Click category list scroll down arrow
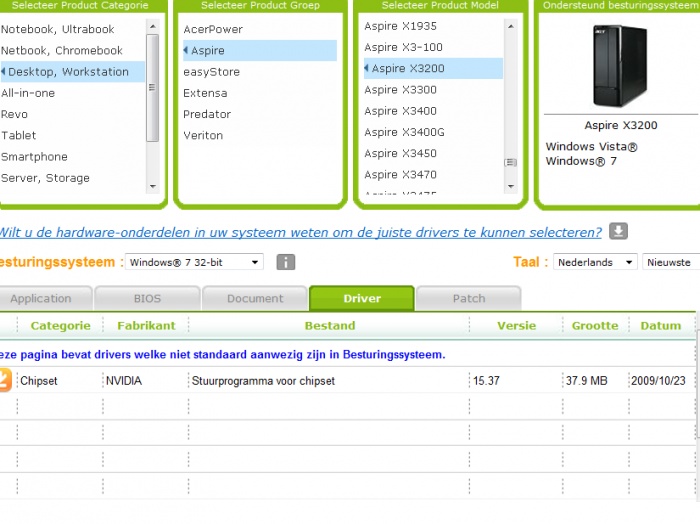Image resolution: width=700 pixels, height=524 pixels. pos(153,187)
